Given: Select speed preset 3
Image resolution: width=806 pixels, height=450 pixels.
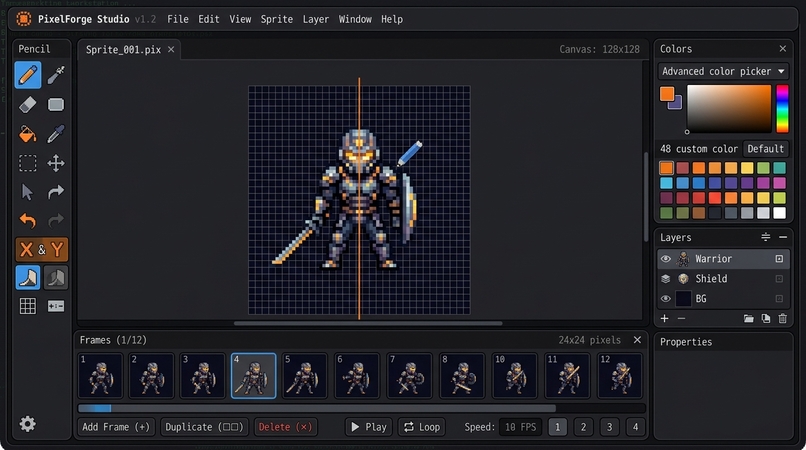Looking at the screenshot, I should pyautogui.click(x=610, y=427).
